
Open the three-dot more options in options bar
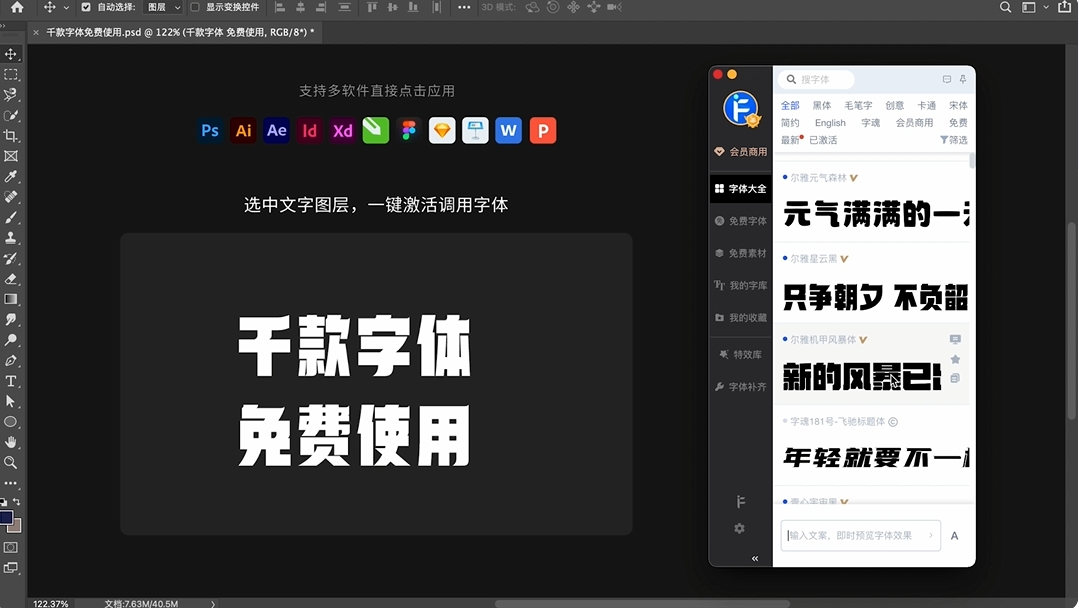click(464, 8)
